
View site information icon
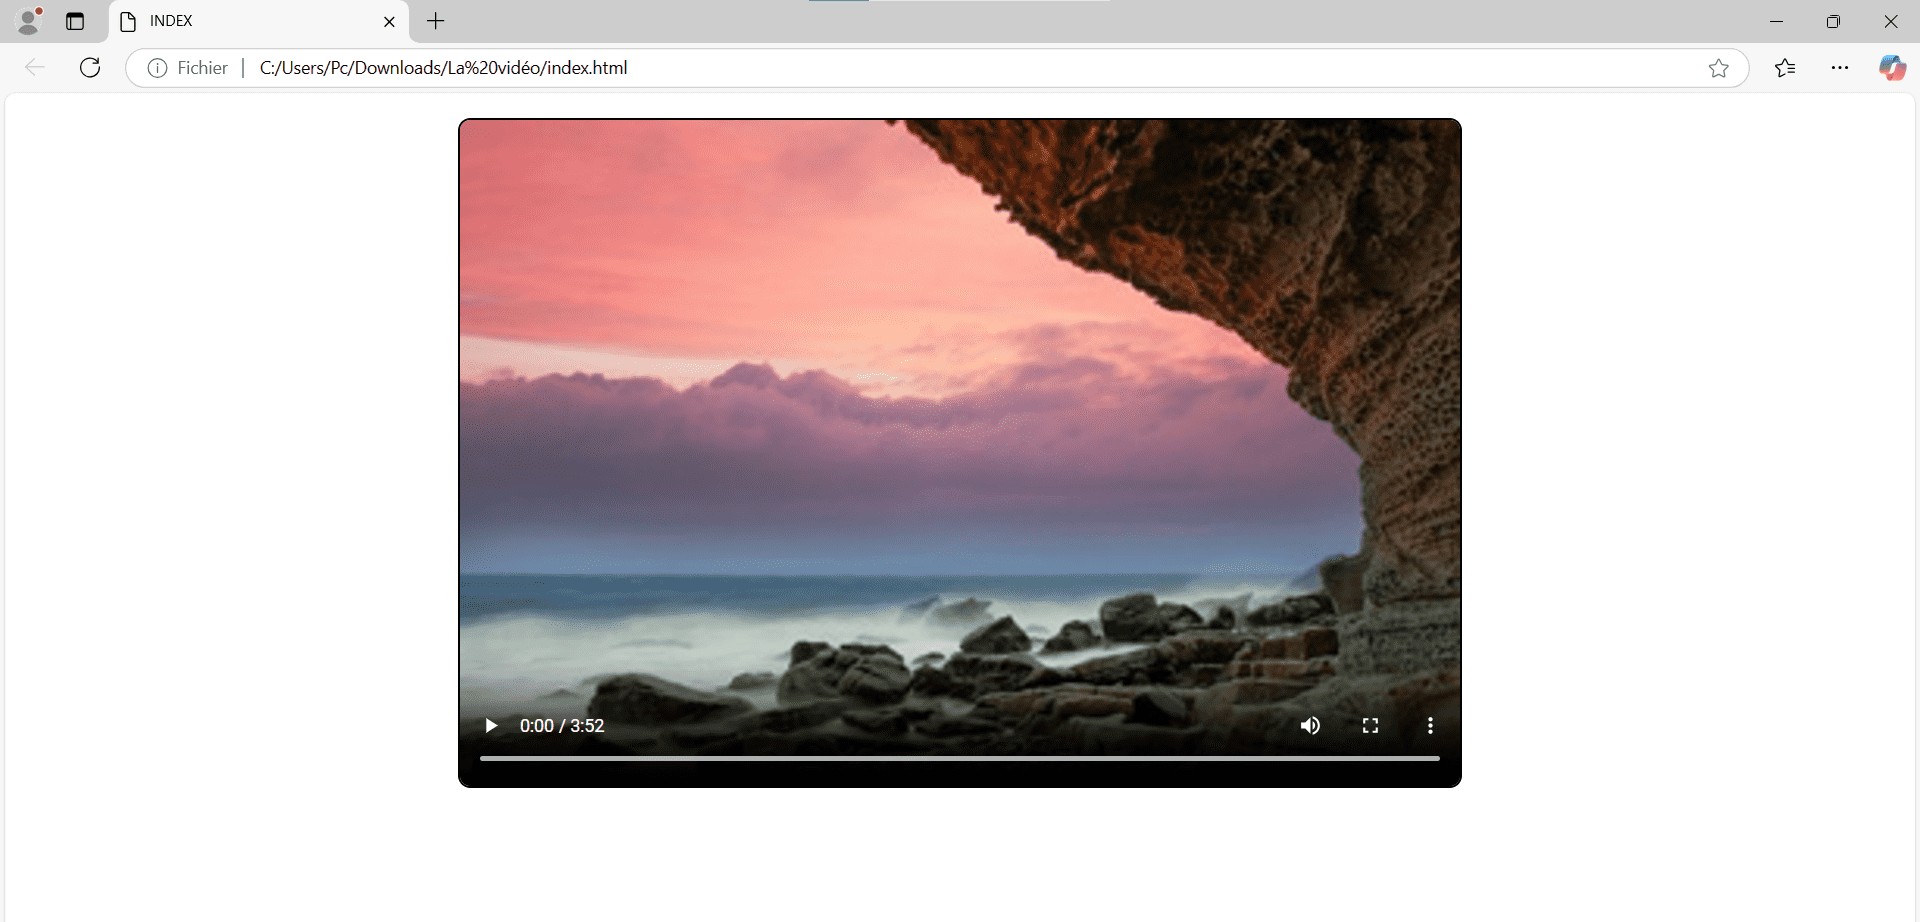157,68
